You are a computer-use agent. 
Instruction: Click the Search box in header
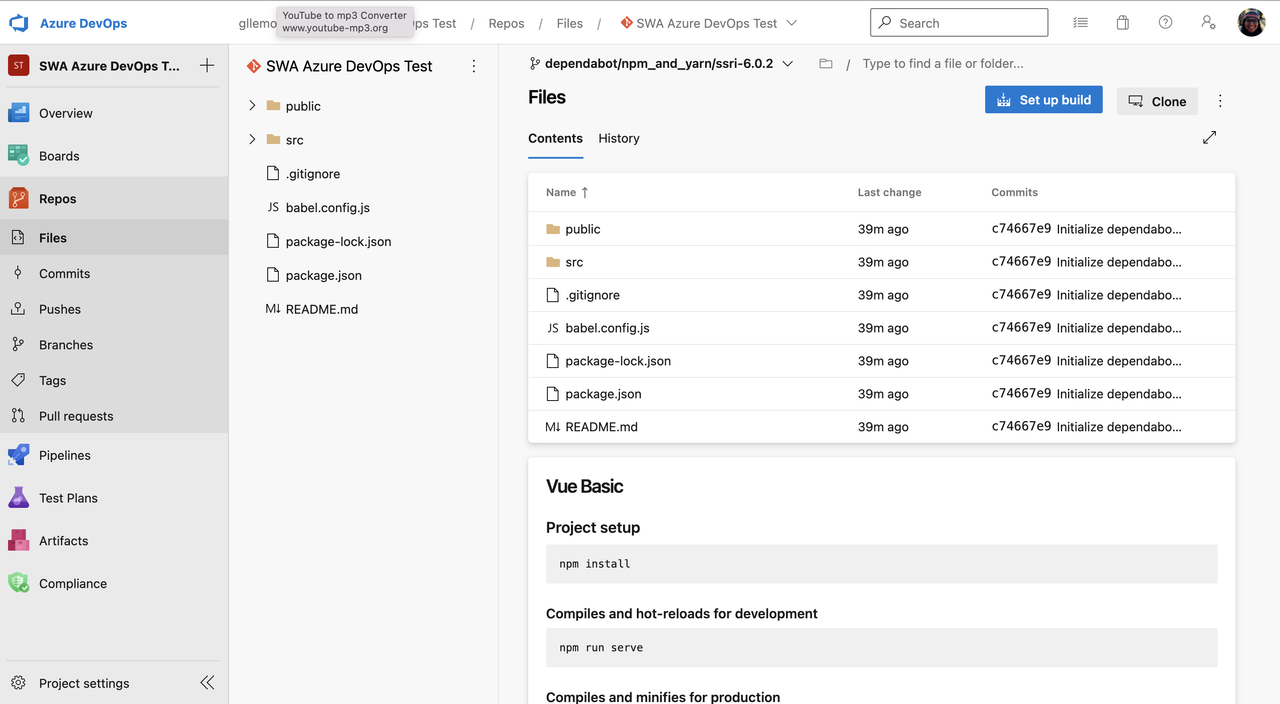(959, 22)
